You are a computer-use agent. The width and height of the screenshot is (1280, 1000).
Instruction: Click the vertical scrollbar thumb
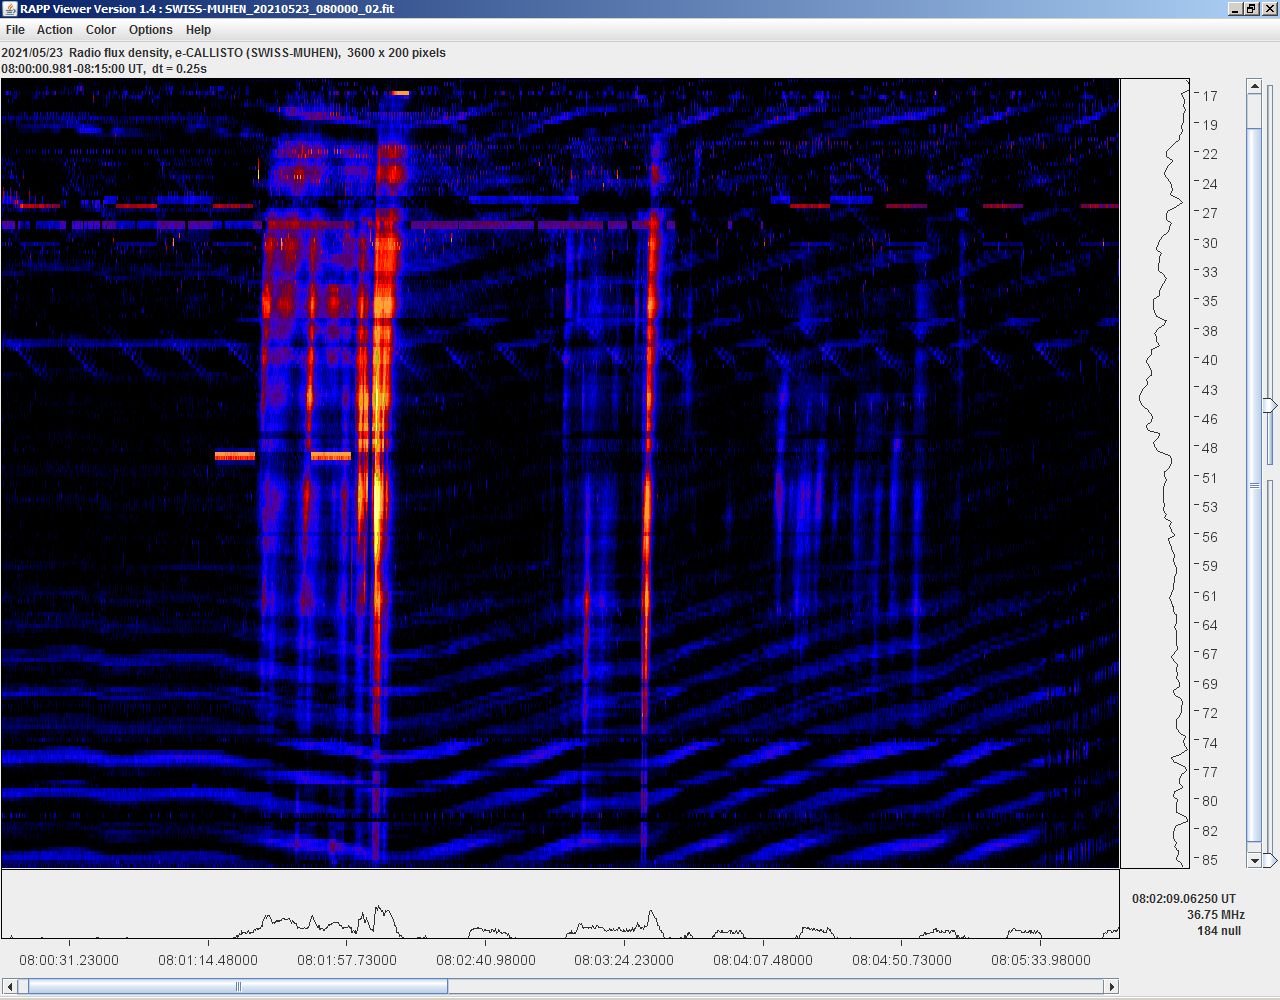click(1254, 485)
